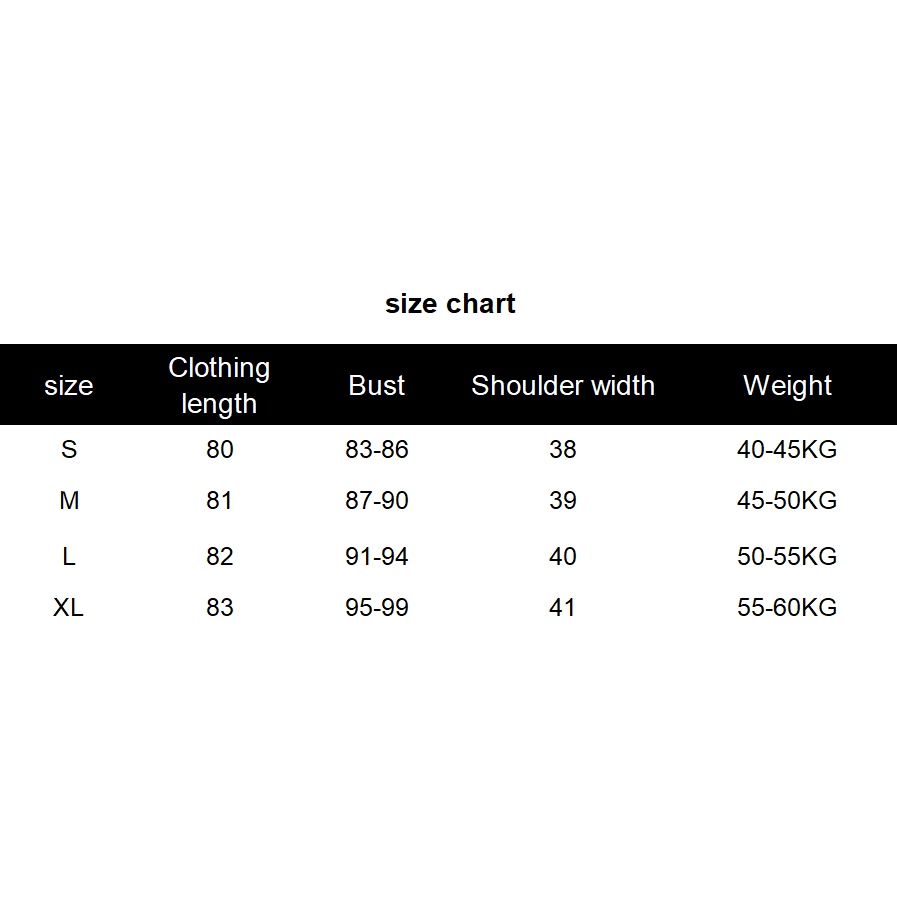Click bust range 95-99 cell

tap(377, 608)
